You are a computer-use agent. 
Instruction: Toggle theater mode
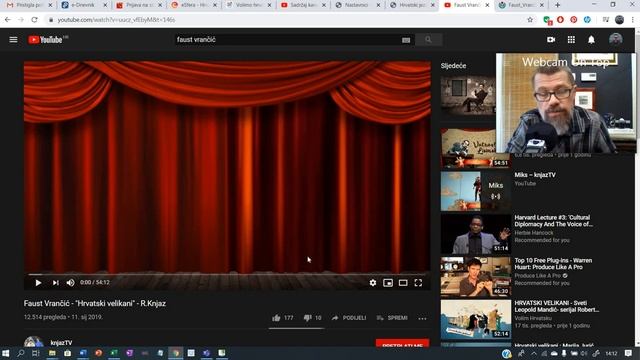click(x=403, y=282)
